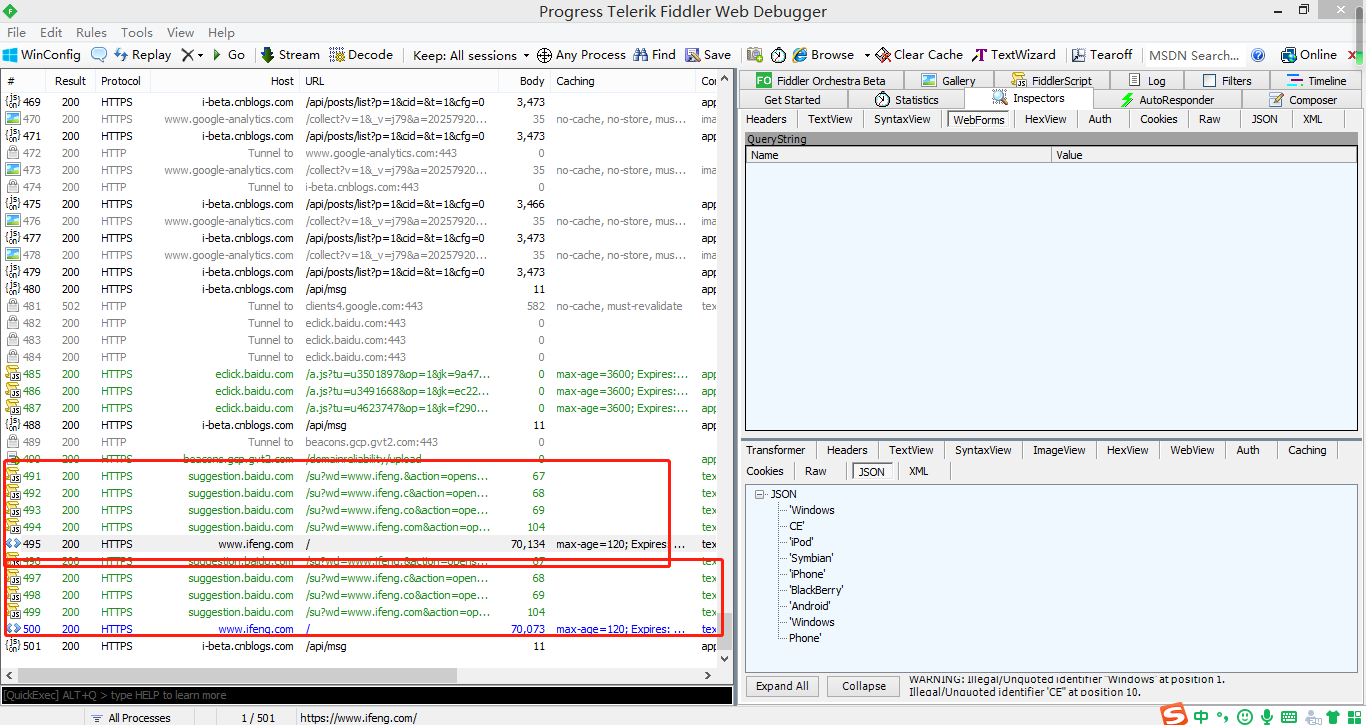Viewport: 1366px width, 725px height.
Task: Open Find sessions binoculars tool
Action: coord(654,55)
